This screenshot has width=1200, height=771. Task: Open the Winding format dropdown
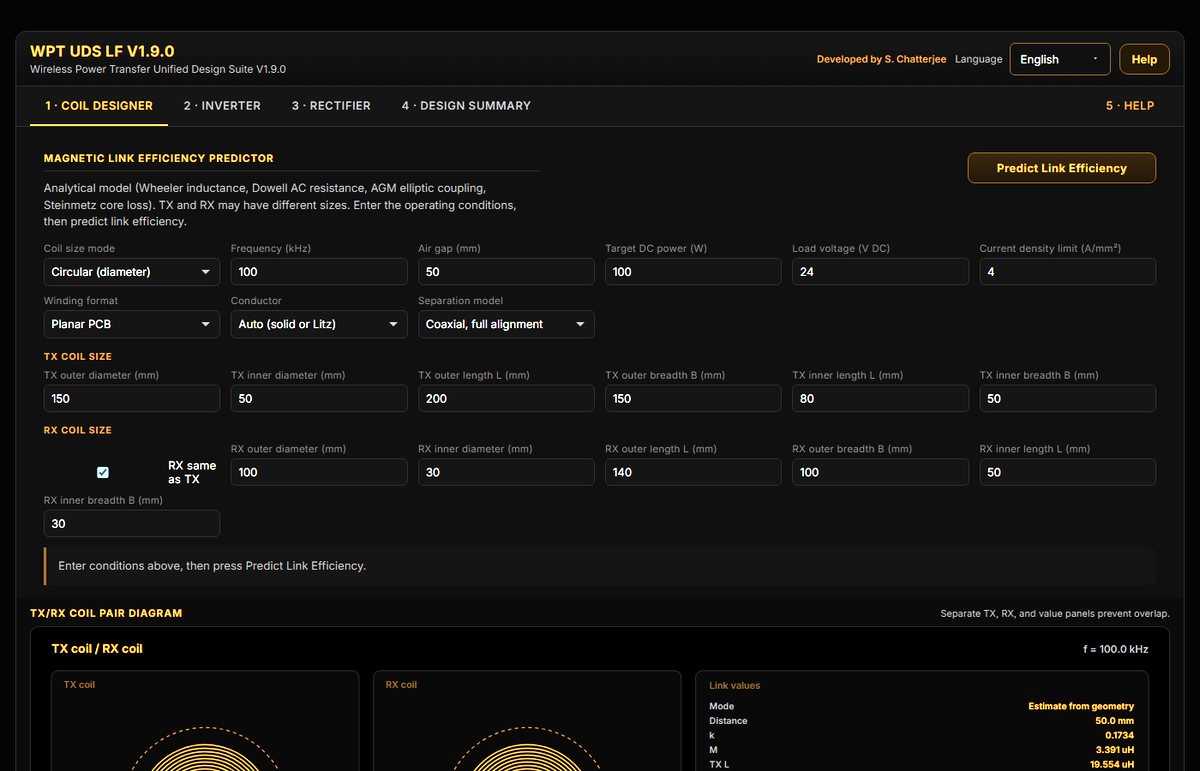click(132, 324)
